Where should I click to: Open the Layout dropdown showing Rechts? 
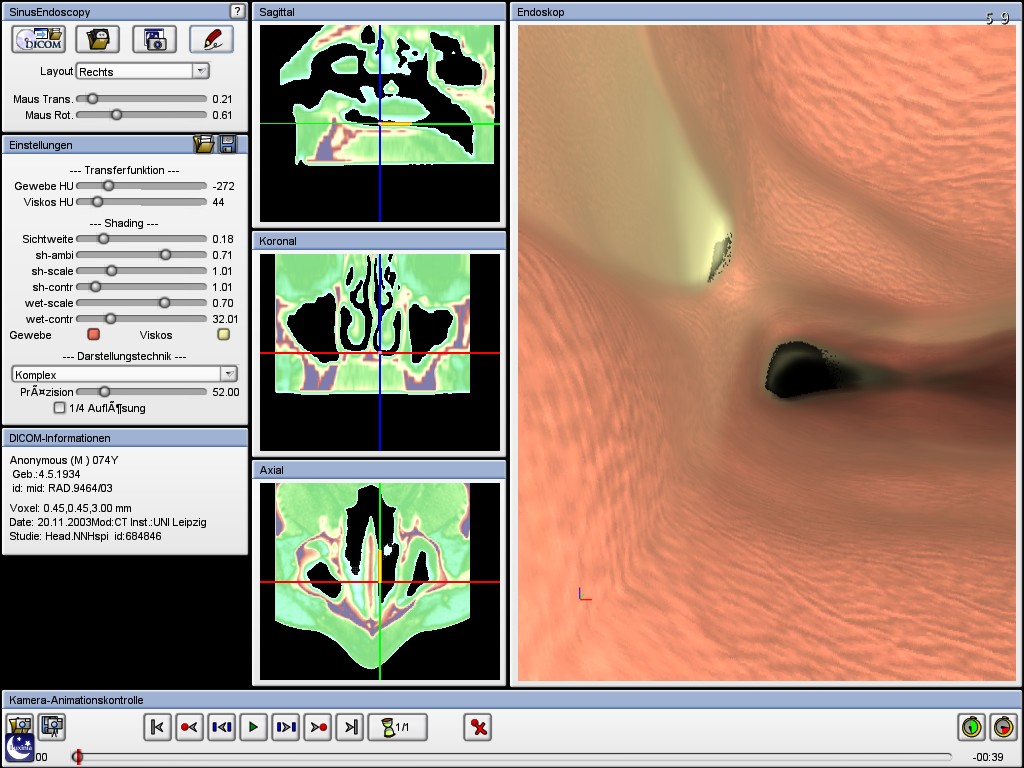coord(142,71)
